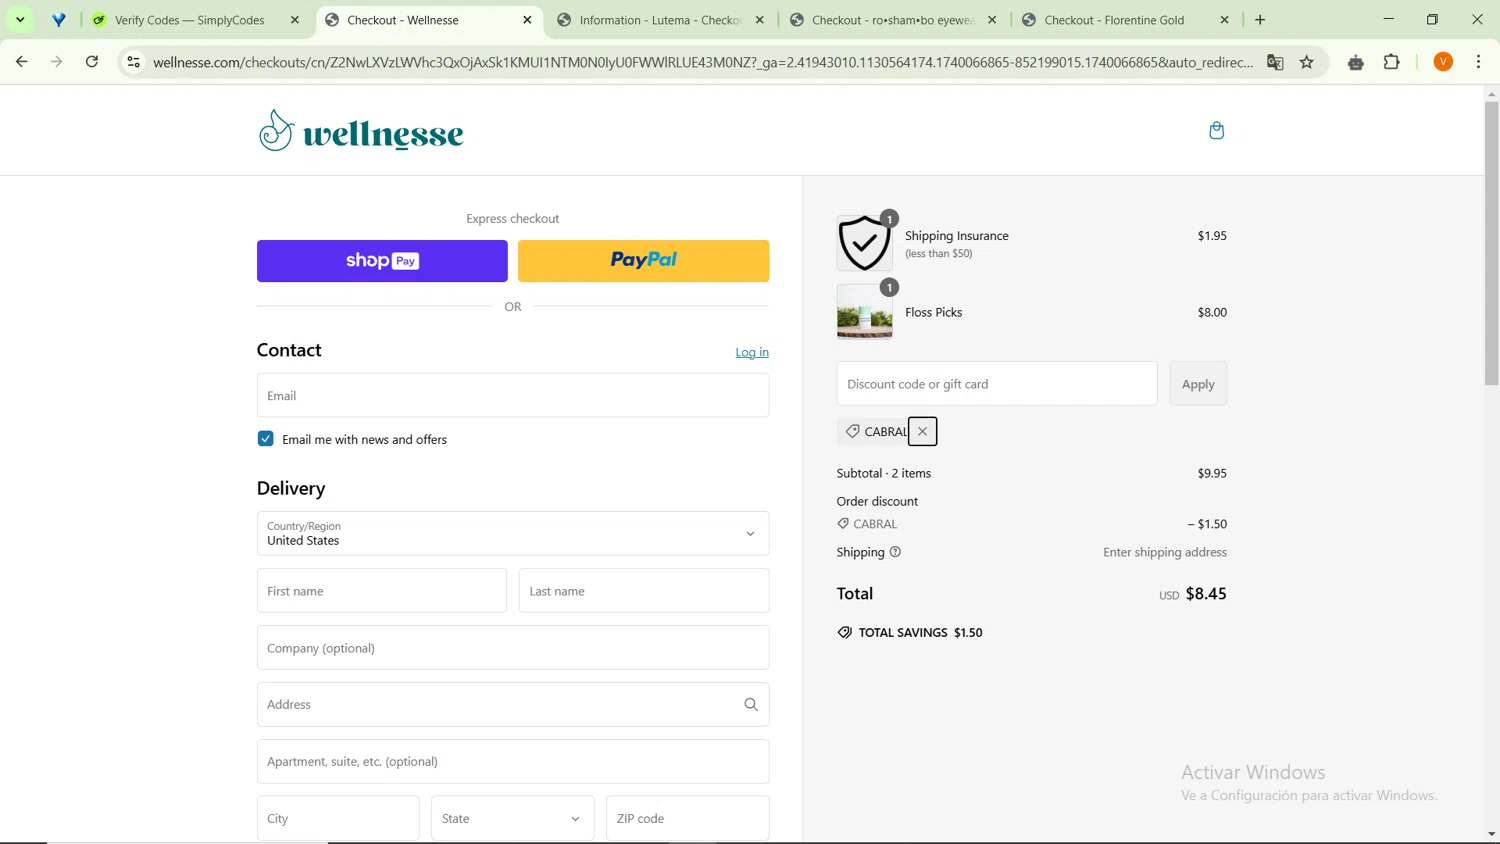Click the Last name field

click(x=644, y=591)
